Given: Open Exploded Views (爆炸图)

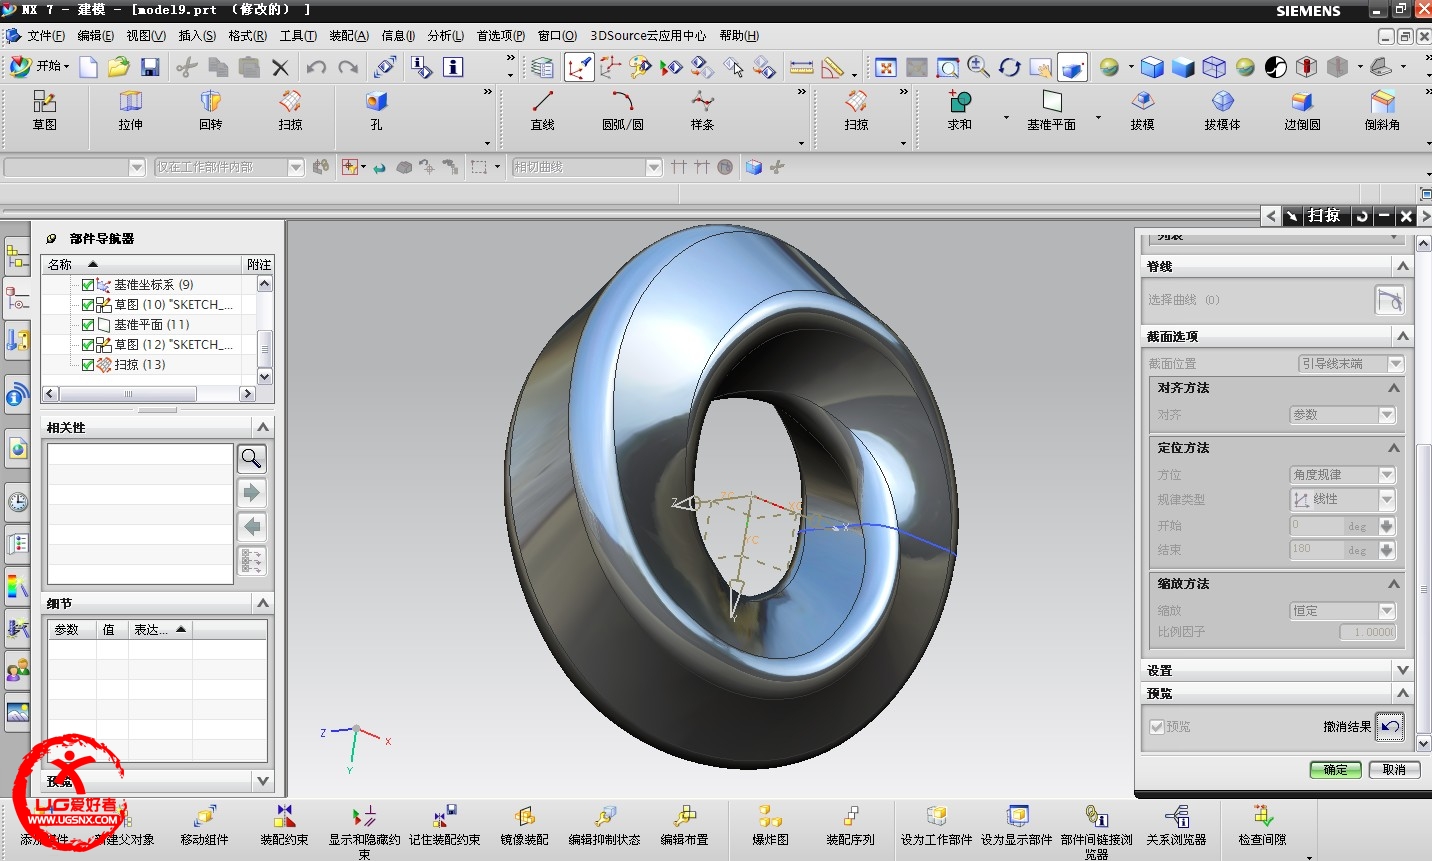Looking at the screenshot, I should point(770,826).
